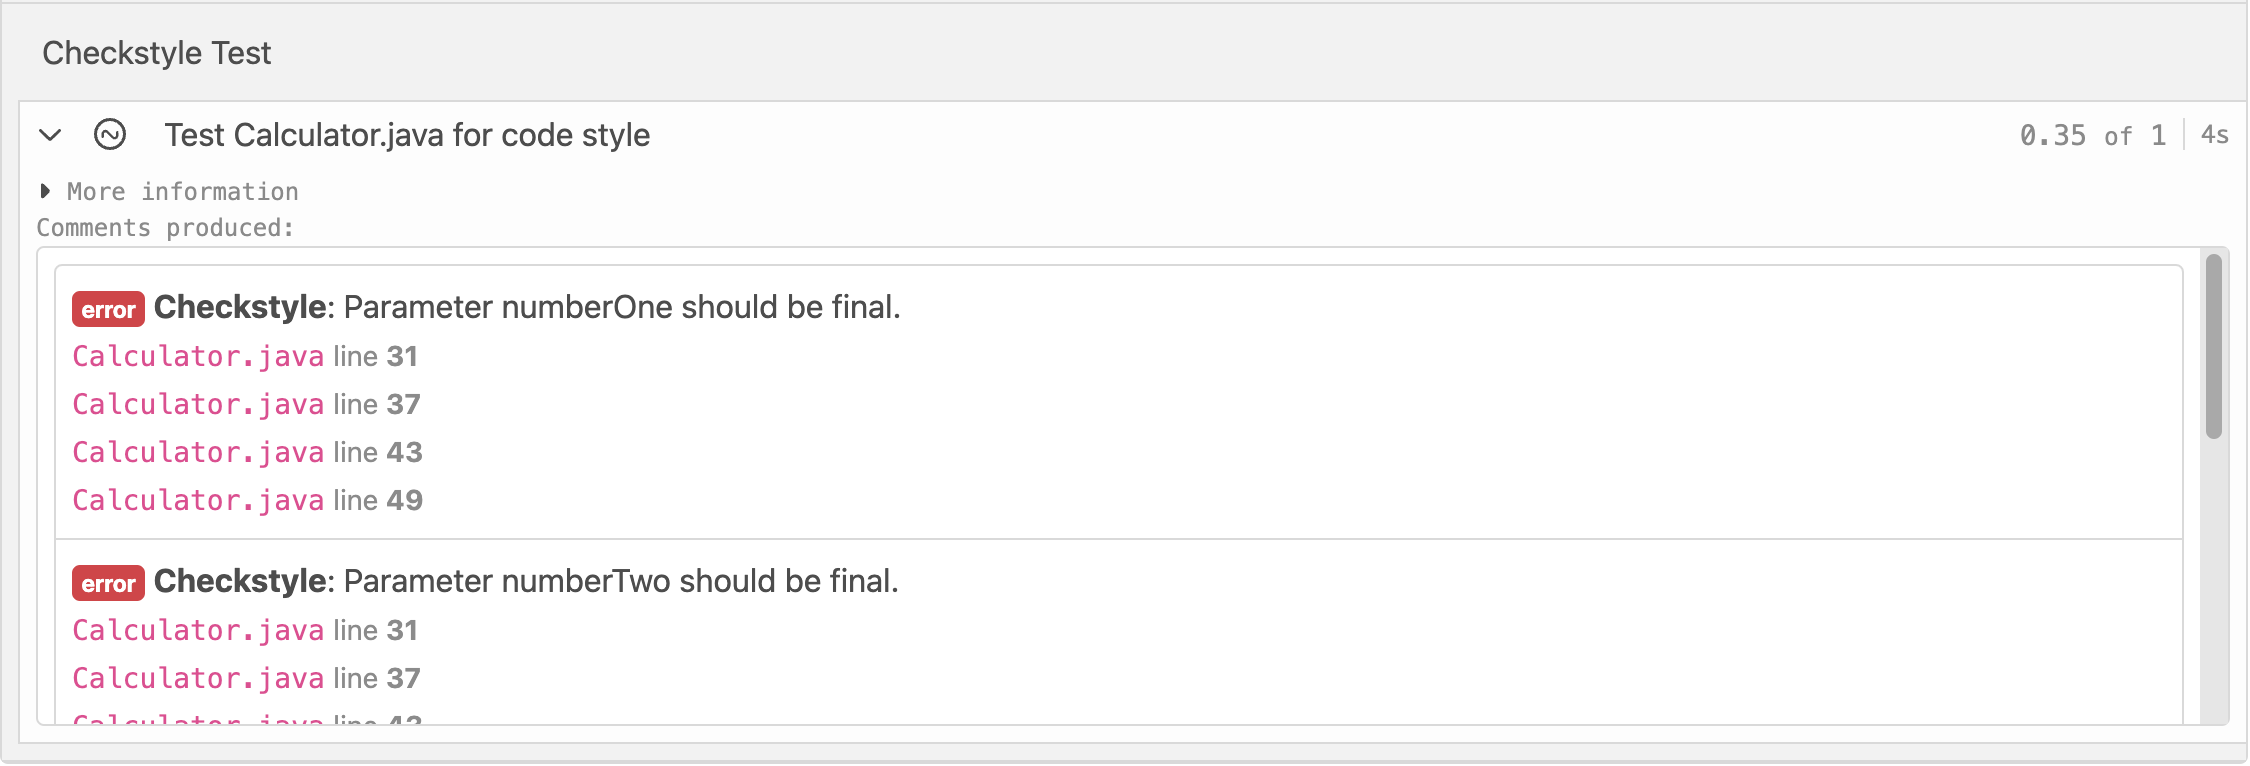
Task: Collapse the Test Calculator.java row chevron
Action: pos(50,135)
